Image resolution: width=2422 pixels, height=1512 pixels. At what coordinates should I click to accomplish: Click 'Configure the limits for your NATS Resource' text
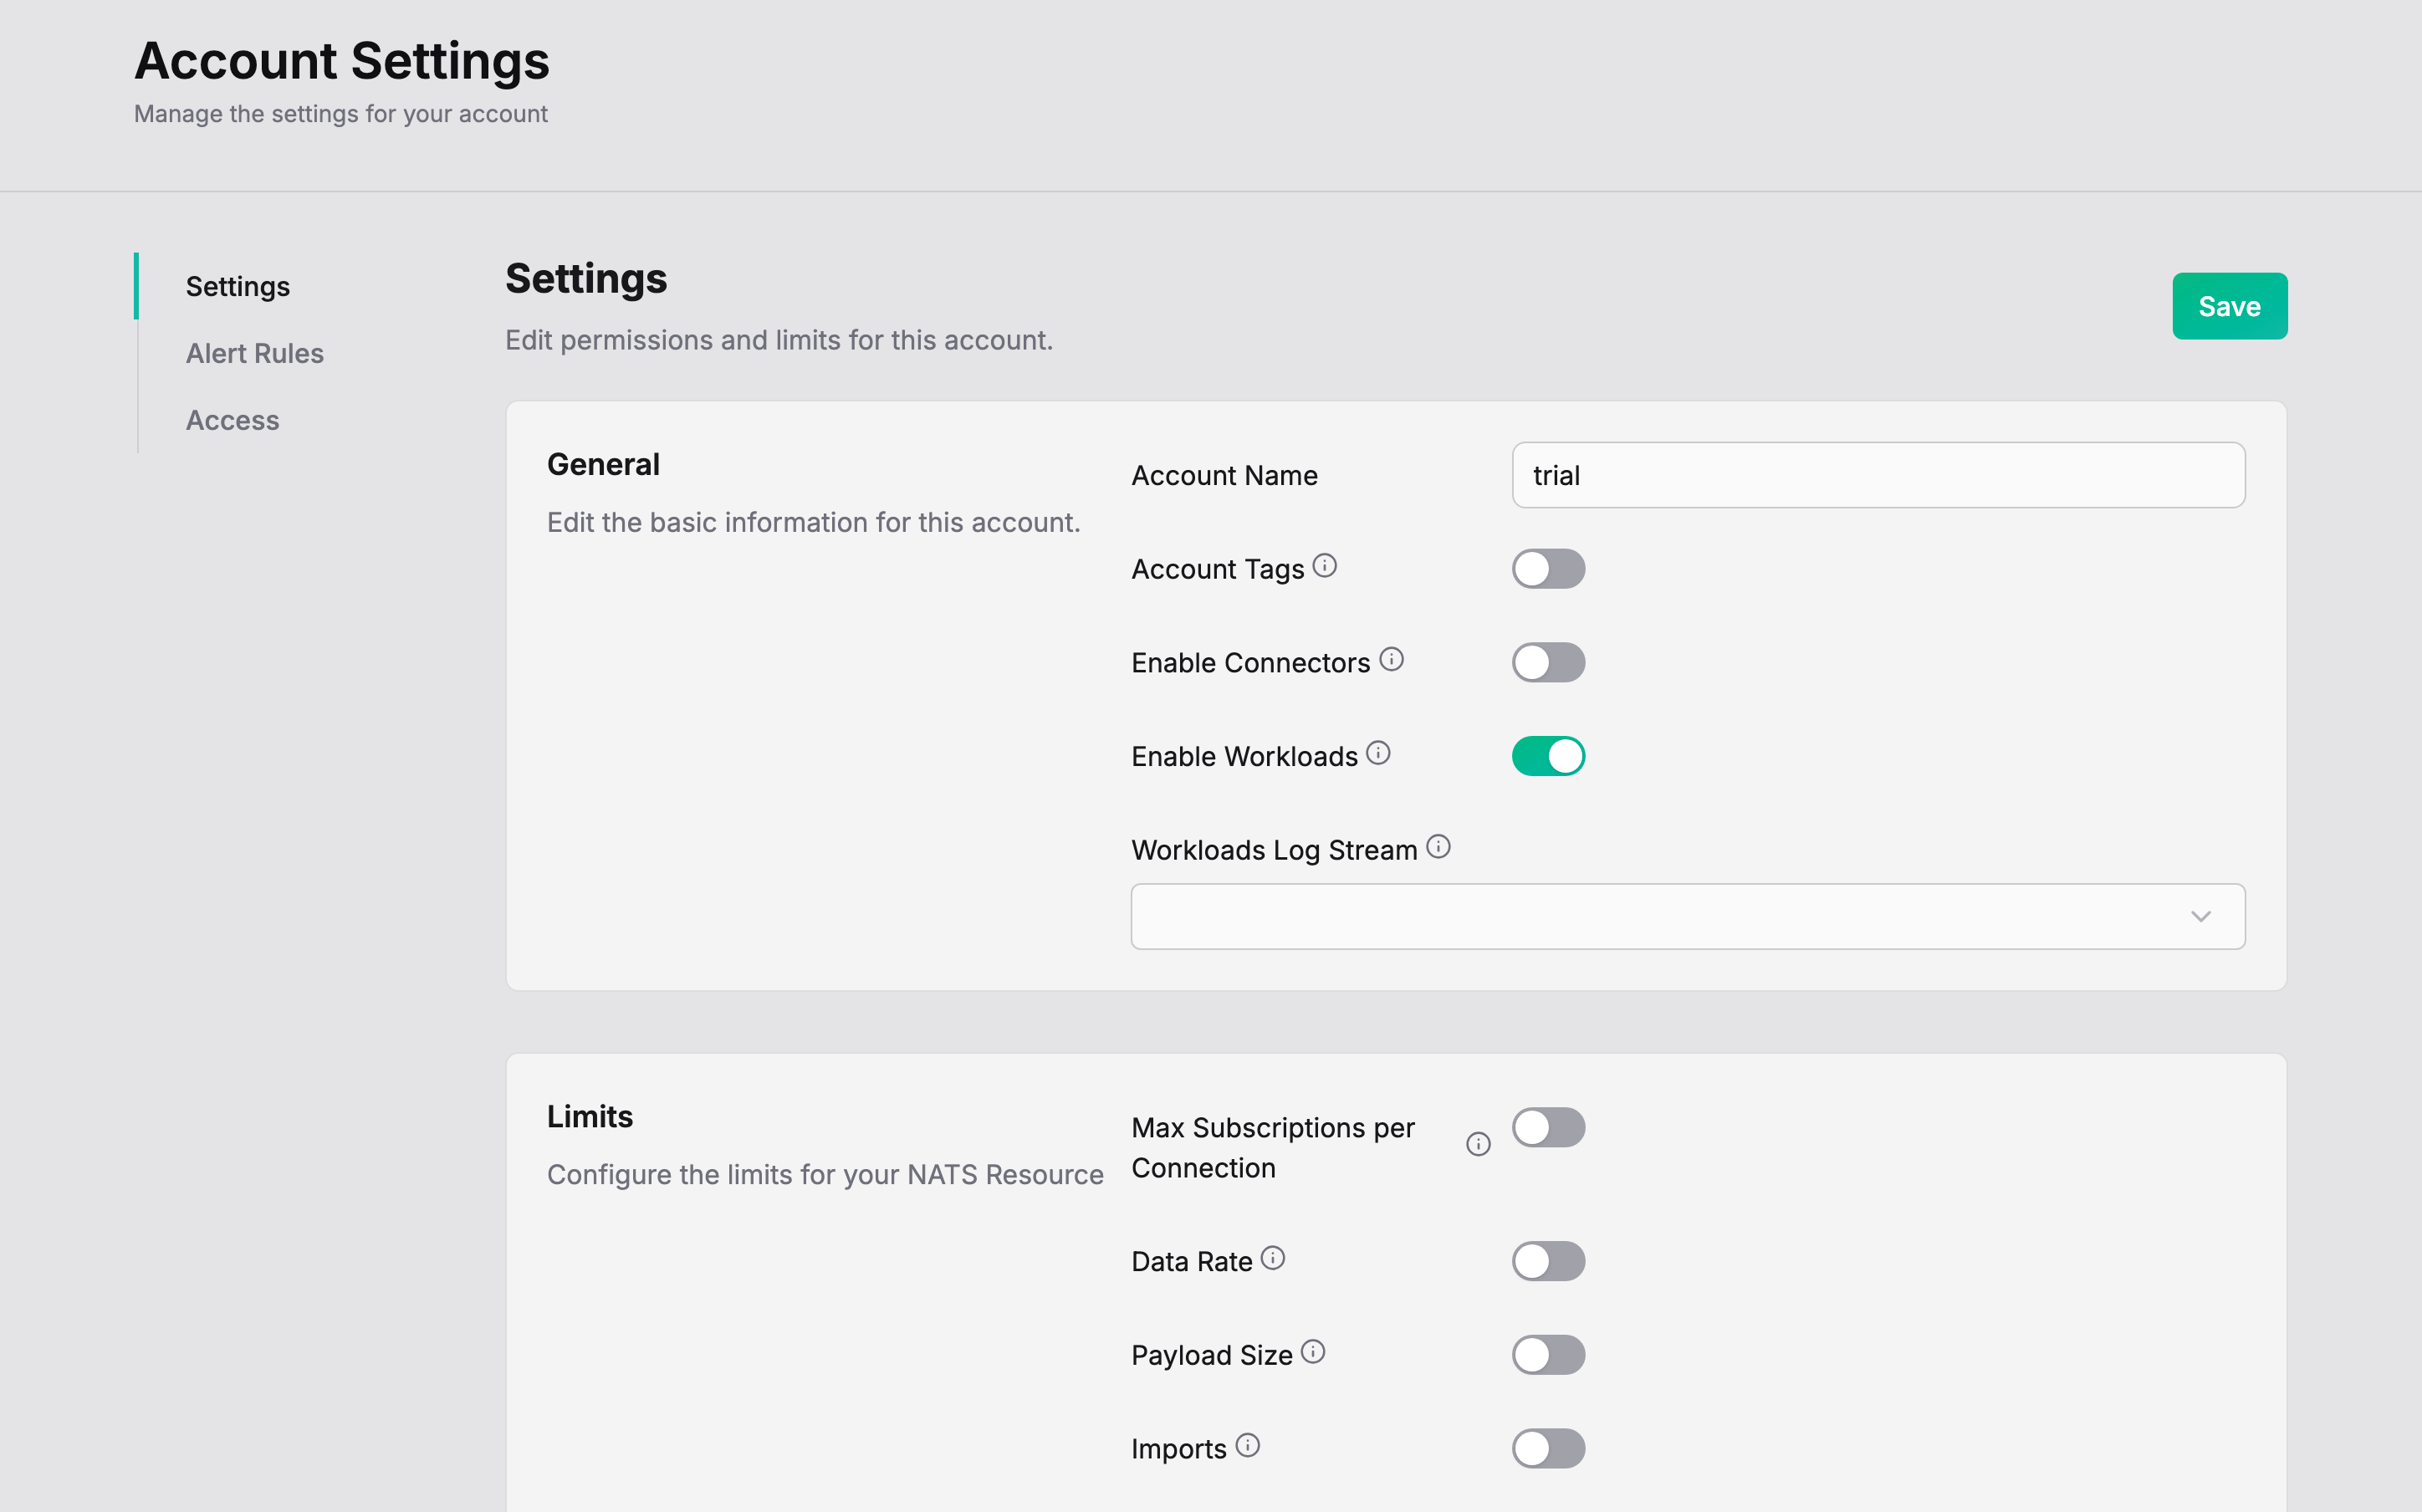(x=825, y=1174)
